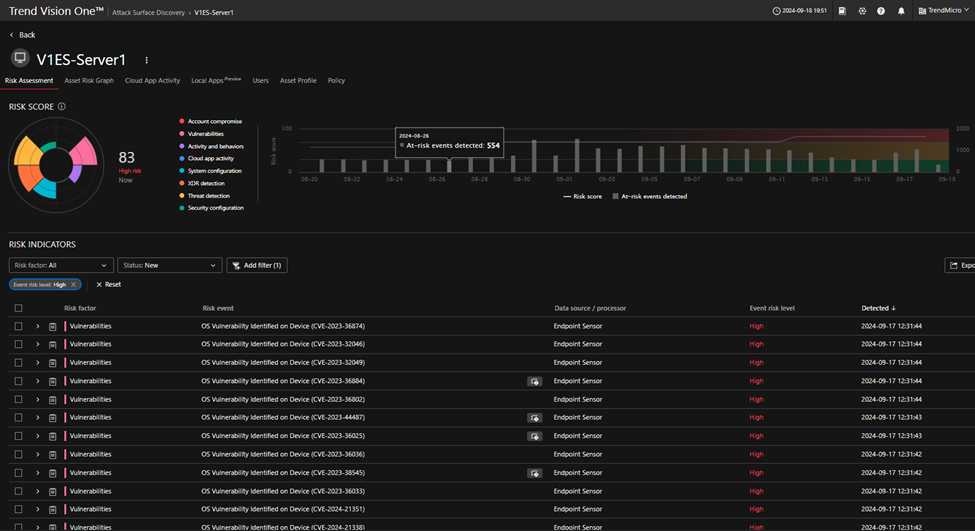The image size is (975, 531).
Task: Click the badge icon after CVE-2023-44487 event
Action: point(535,418)
